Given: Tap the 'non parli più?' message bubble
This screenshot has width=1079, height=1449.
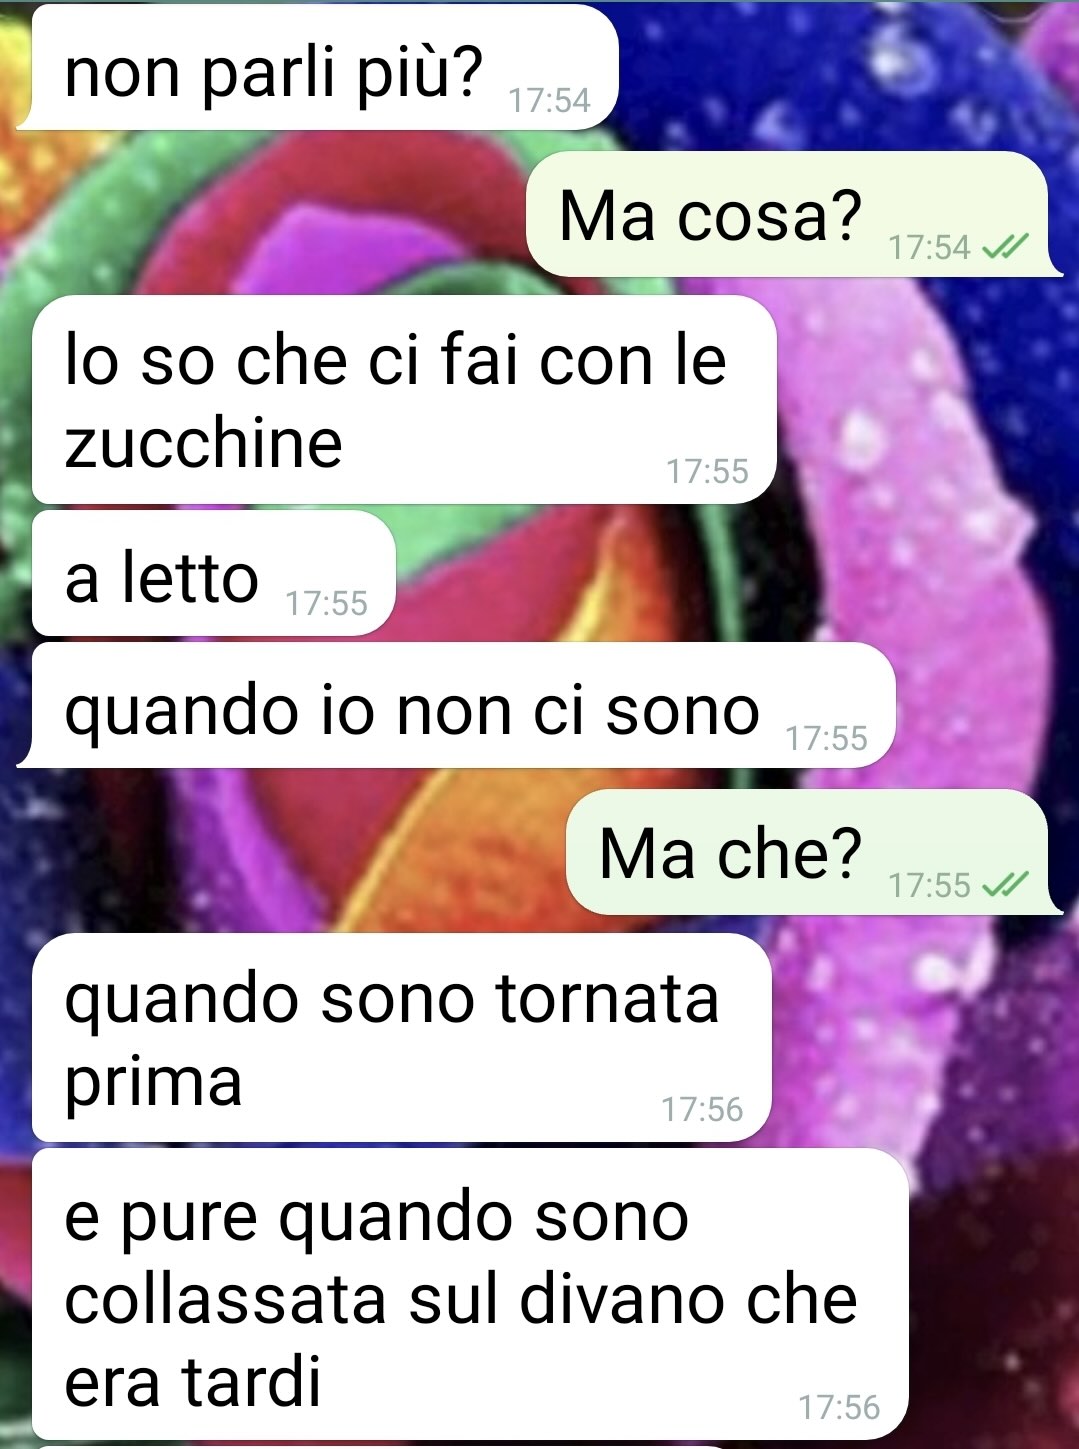Looking at the screenshot, I should (x=320, y=66).
